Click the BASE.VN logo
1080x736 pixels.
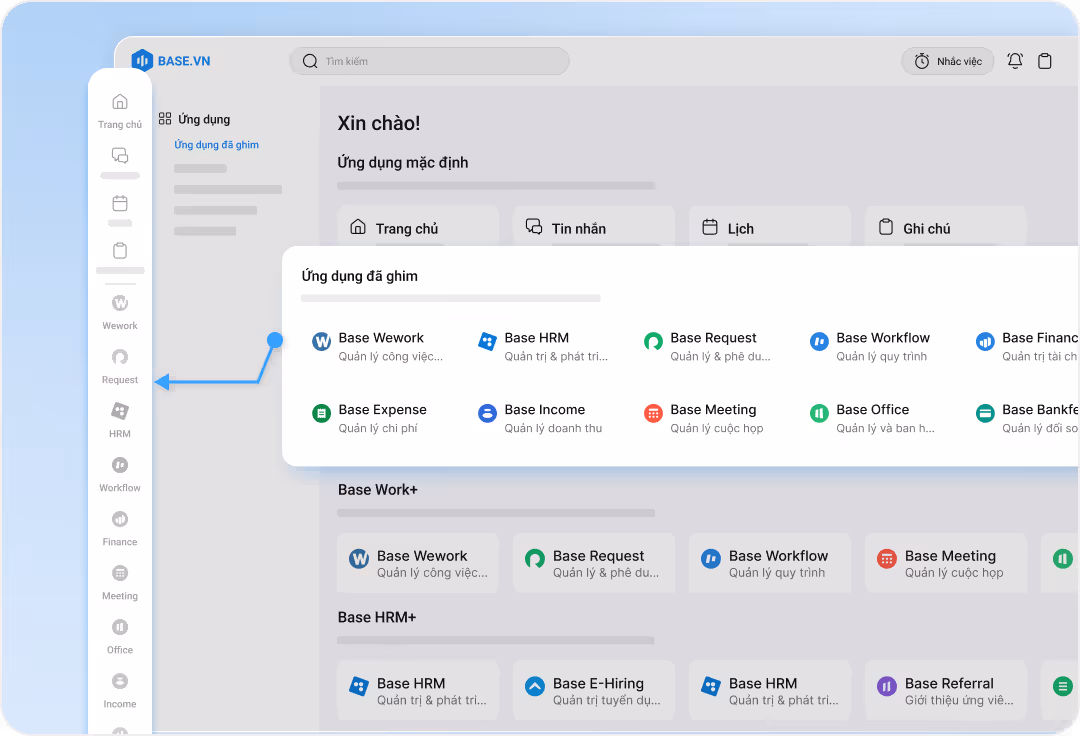click(171, 61)
